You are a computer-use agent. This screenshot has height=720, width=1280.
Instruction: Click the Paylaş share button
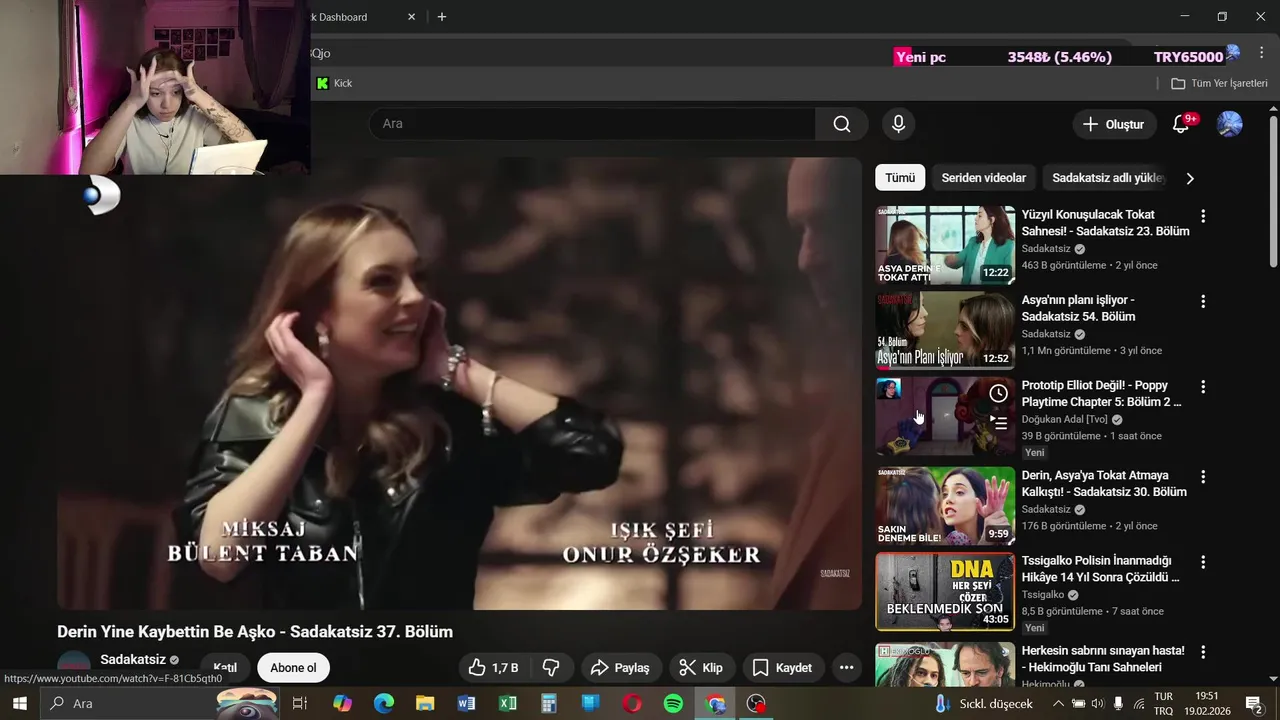click(x=620, y=668)
